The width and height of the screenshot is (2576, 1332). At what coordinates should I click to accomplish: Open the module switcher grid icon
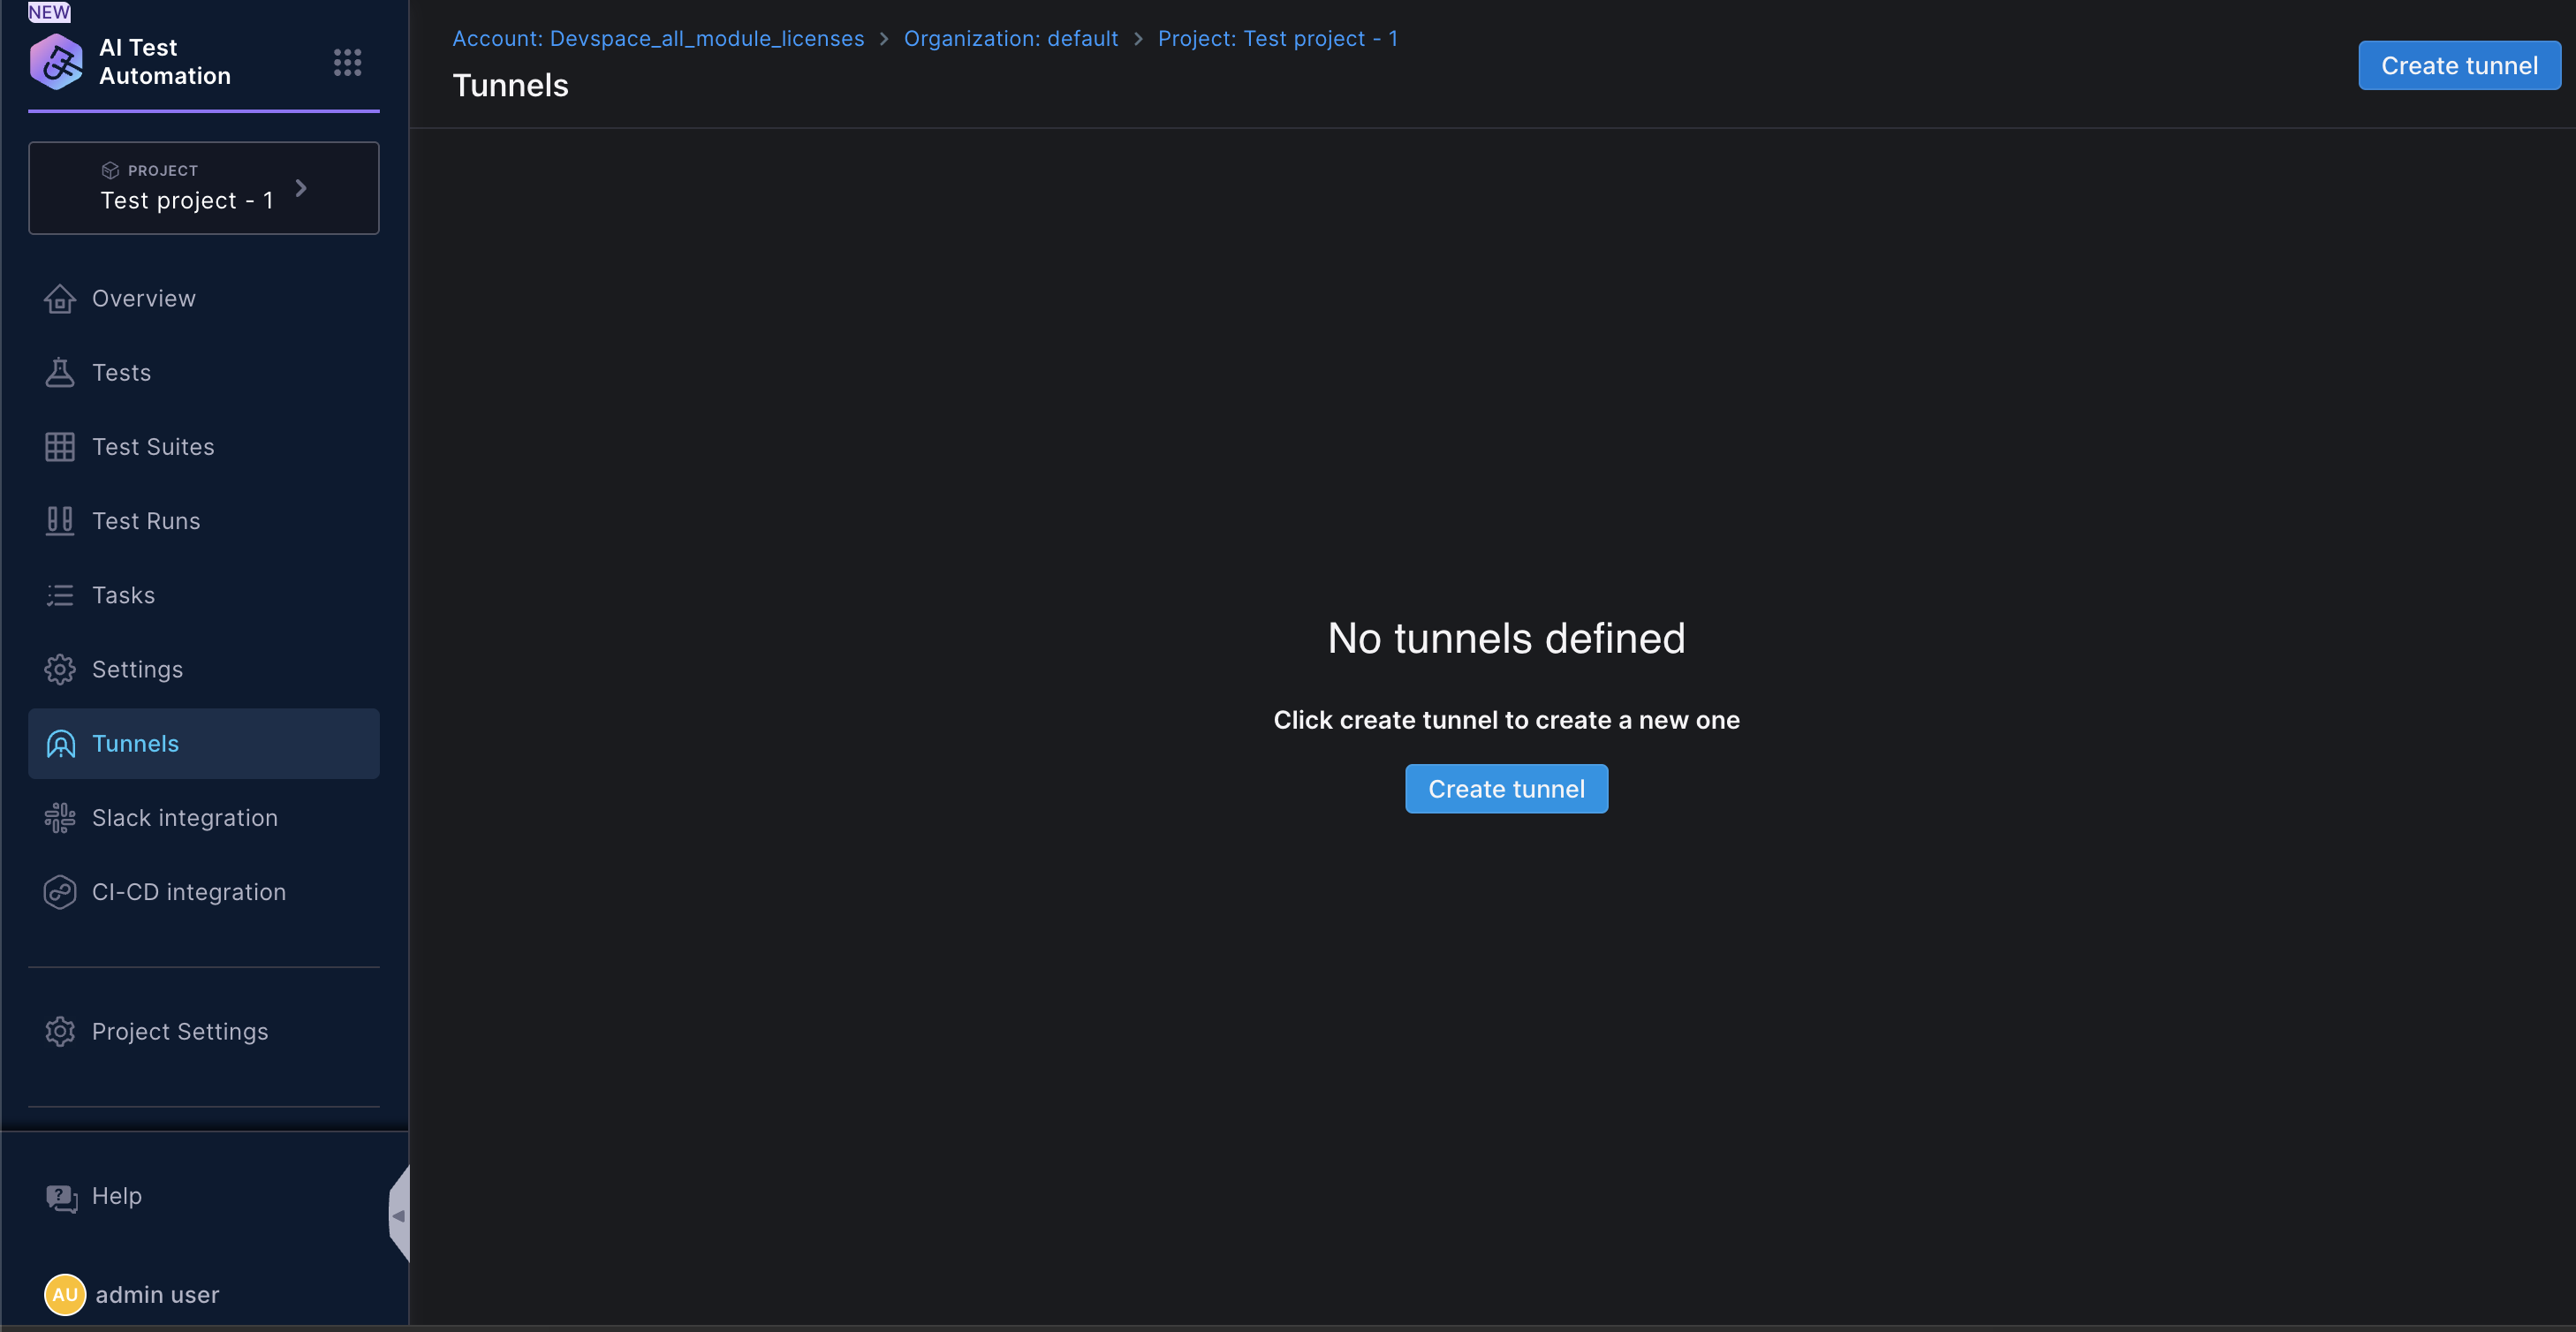tap(347, 62)
